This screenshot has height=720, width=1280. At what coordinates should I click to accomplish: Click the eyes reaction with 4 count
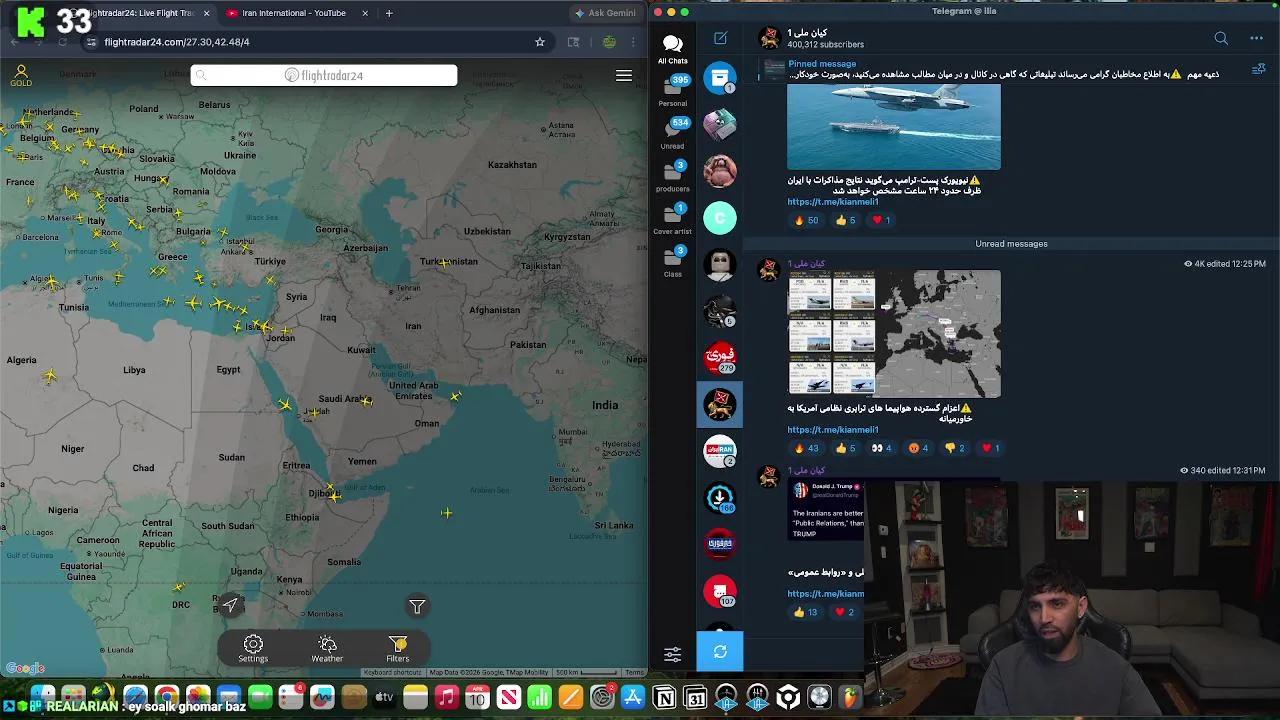pos(881,448)
